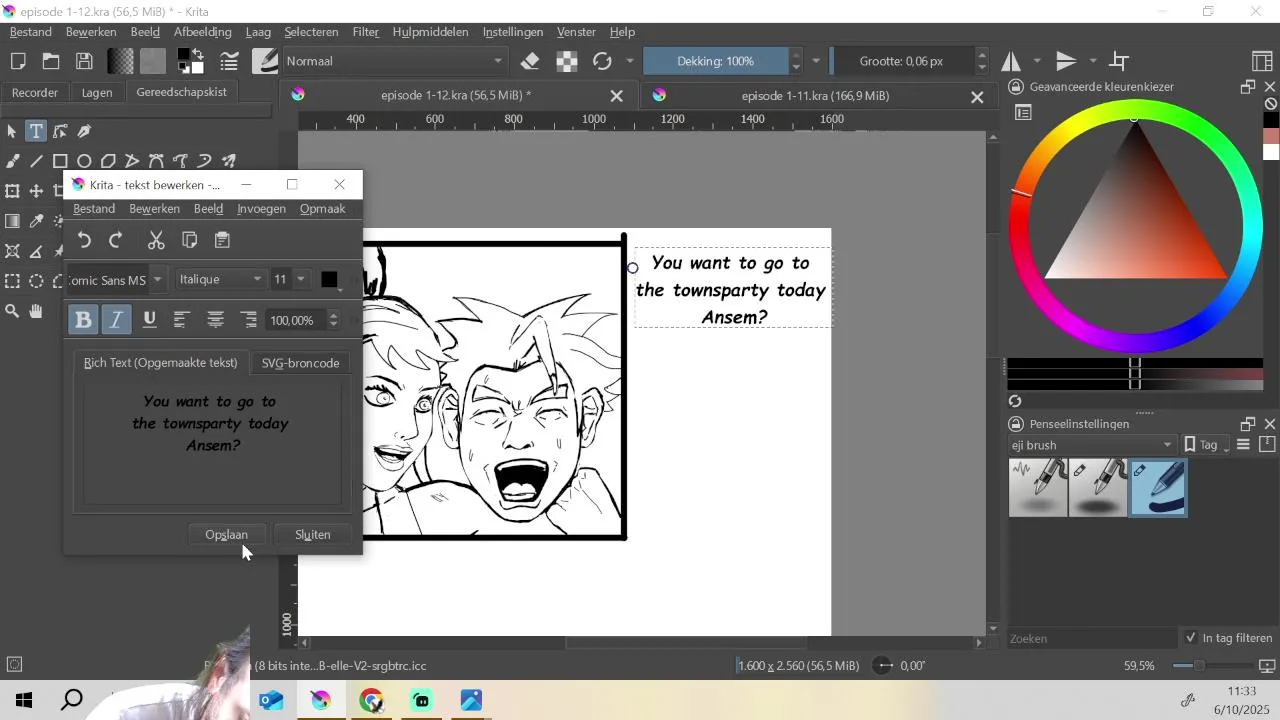
Task: Open the Filter menu
Action: (365, 32)
